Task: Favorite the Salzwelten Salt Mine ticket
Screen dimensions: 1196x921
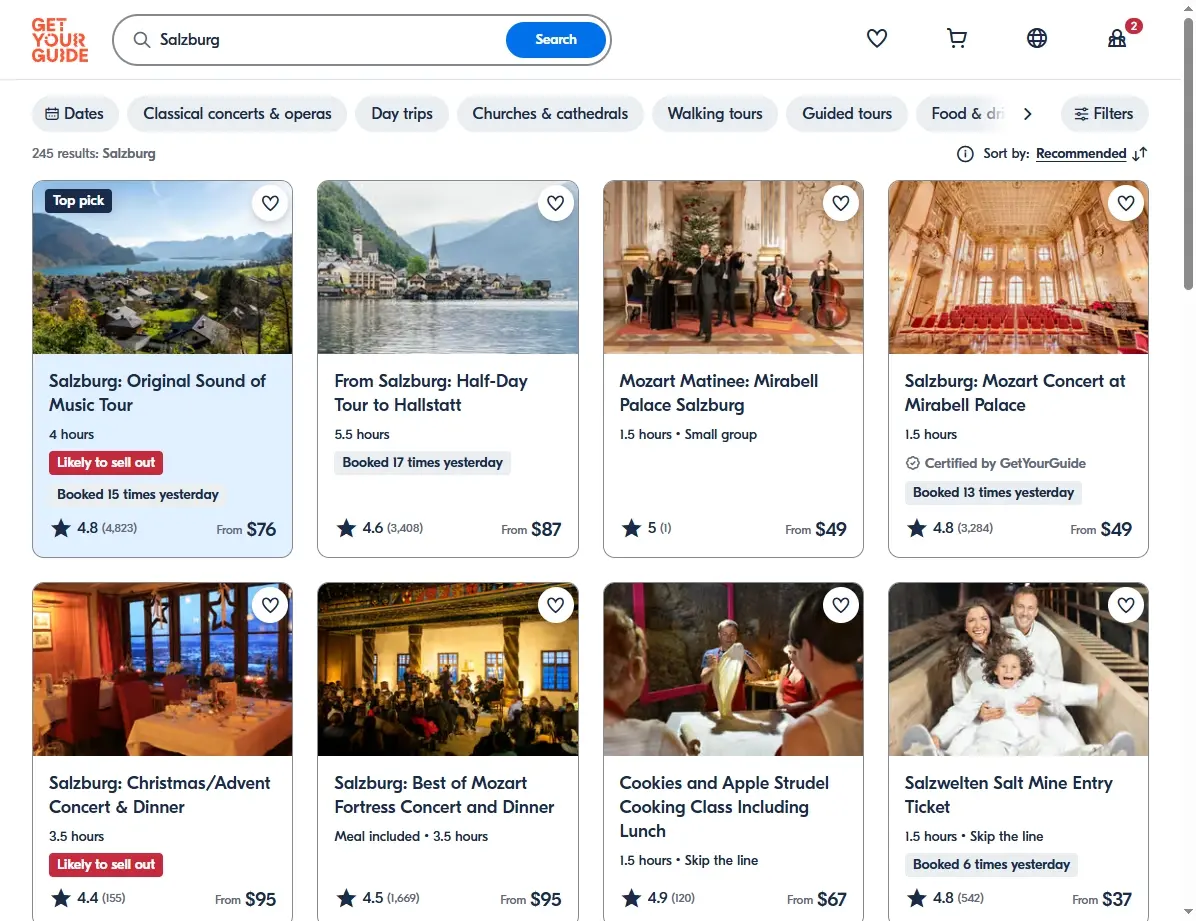Action: click(1126, 605)
